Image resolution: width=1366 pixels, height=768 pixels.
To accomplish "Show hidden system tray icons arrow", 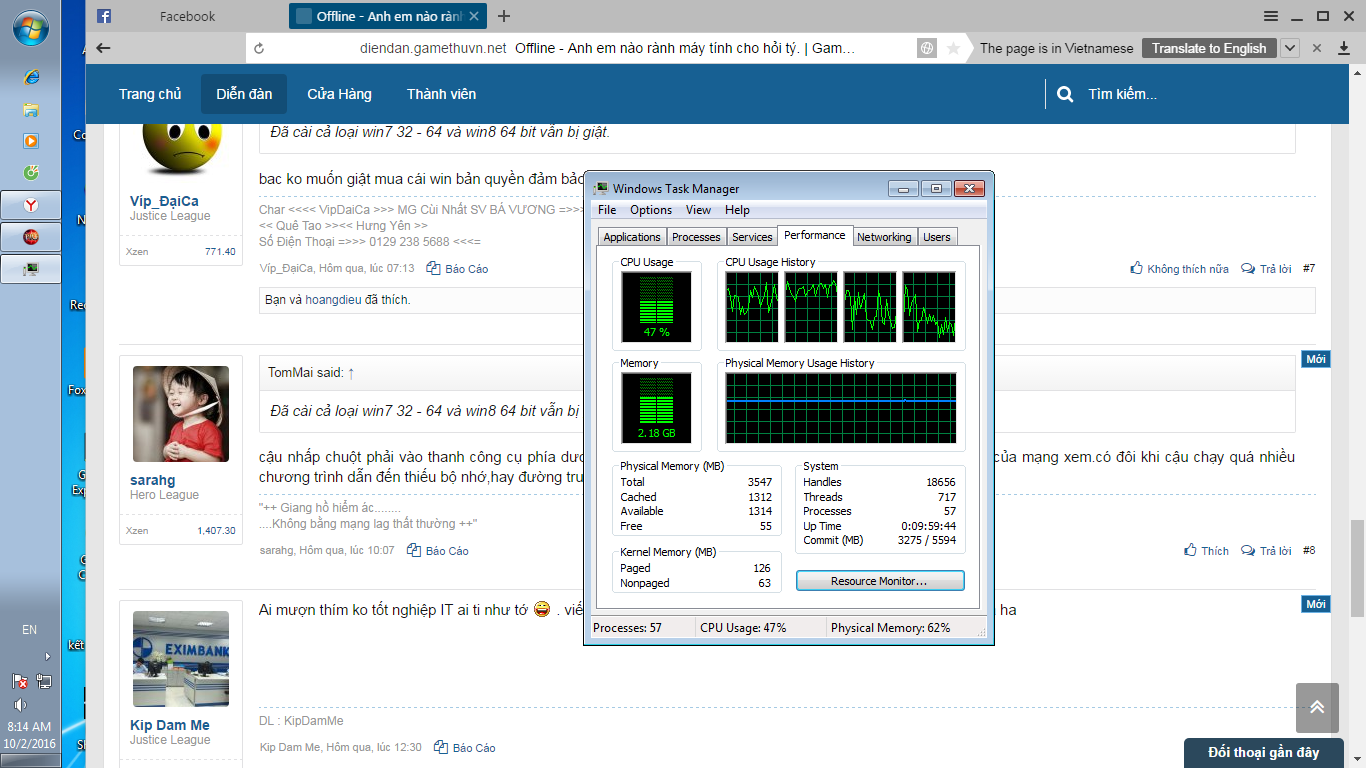I will [x=47, y=656].
